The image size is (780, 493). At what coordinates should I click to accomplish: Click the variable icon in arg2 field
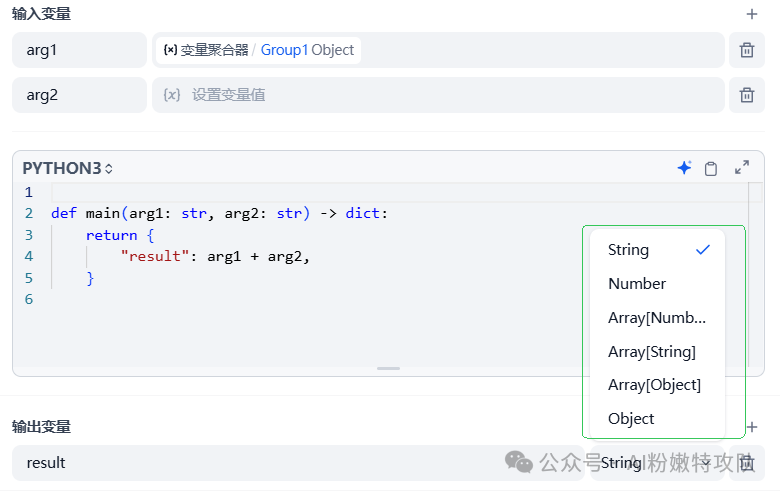click(x=172, y=95)
